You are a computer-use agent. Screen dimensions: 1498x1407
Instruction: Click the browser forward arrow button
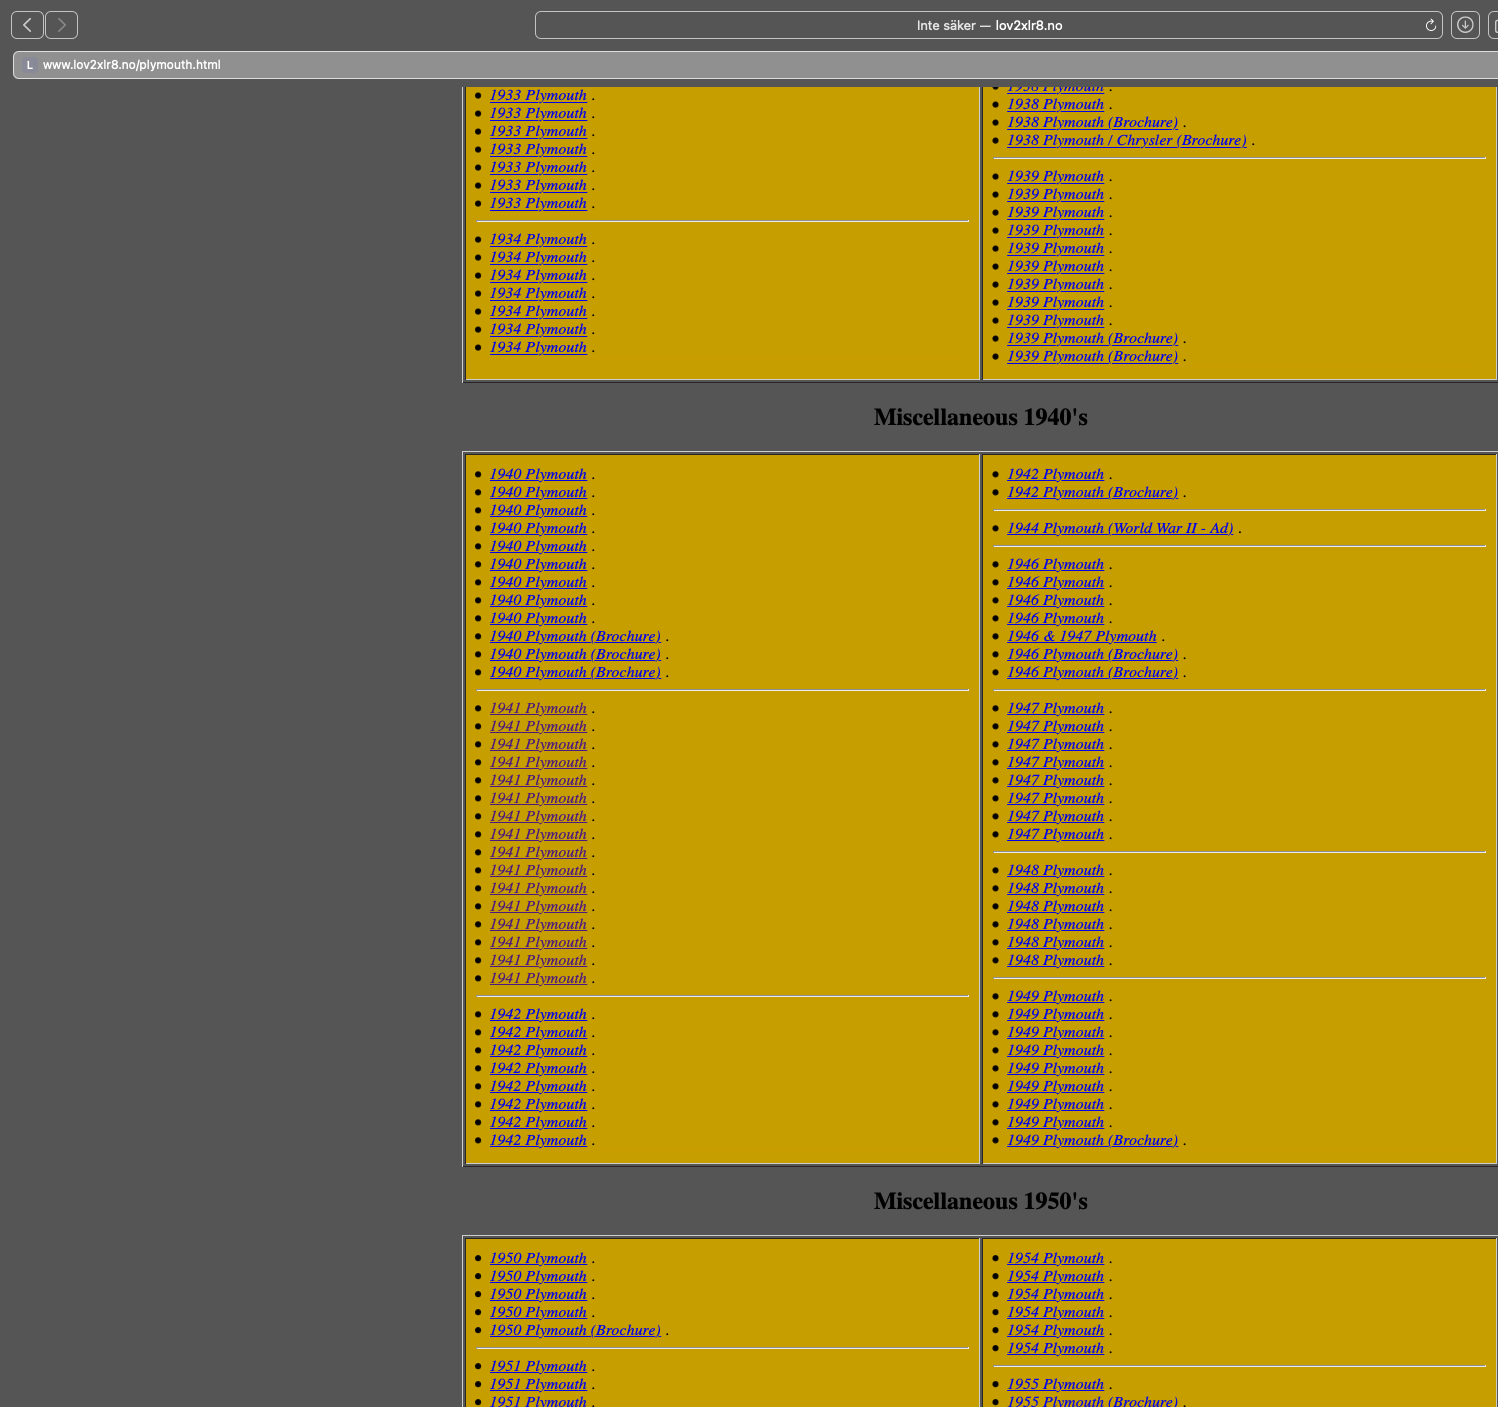(61, 25)
